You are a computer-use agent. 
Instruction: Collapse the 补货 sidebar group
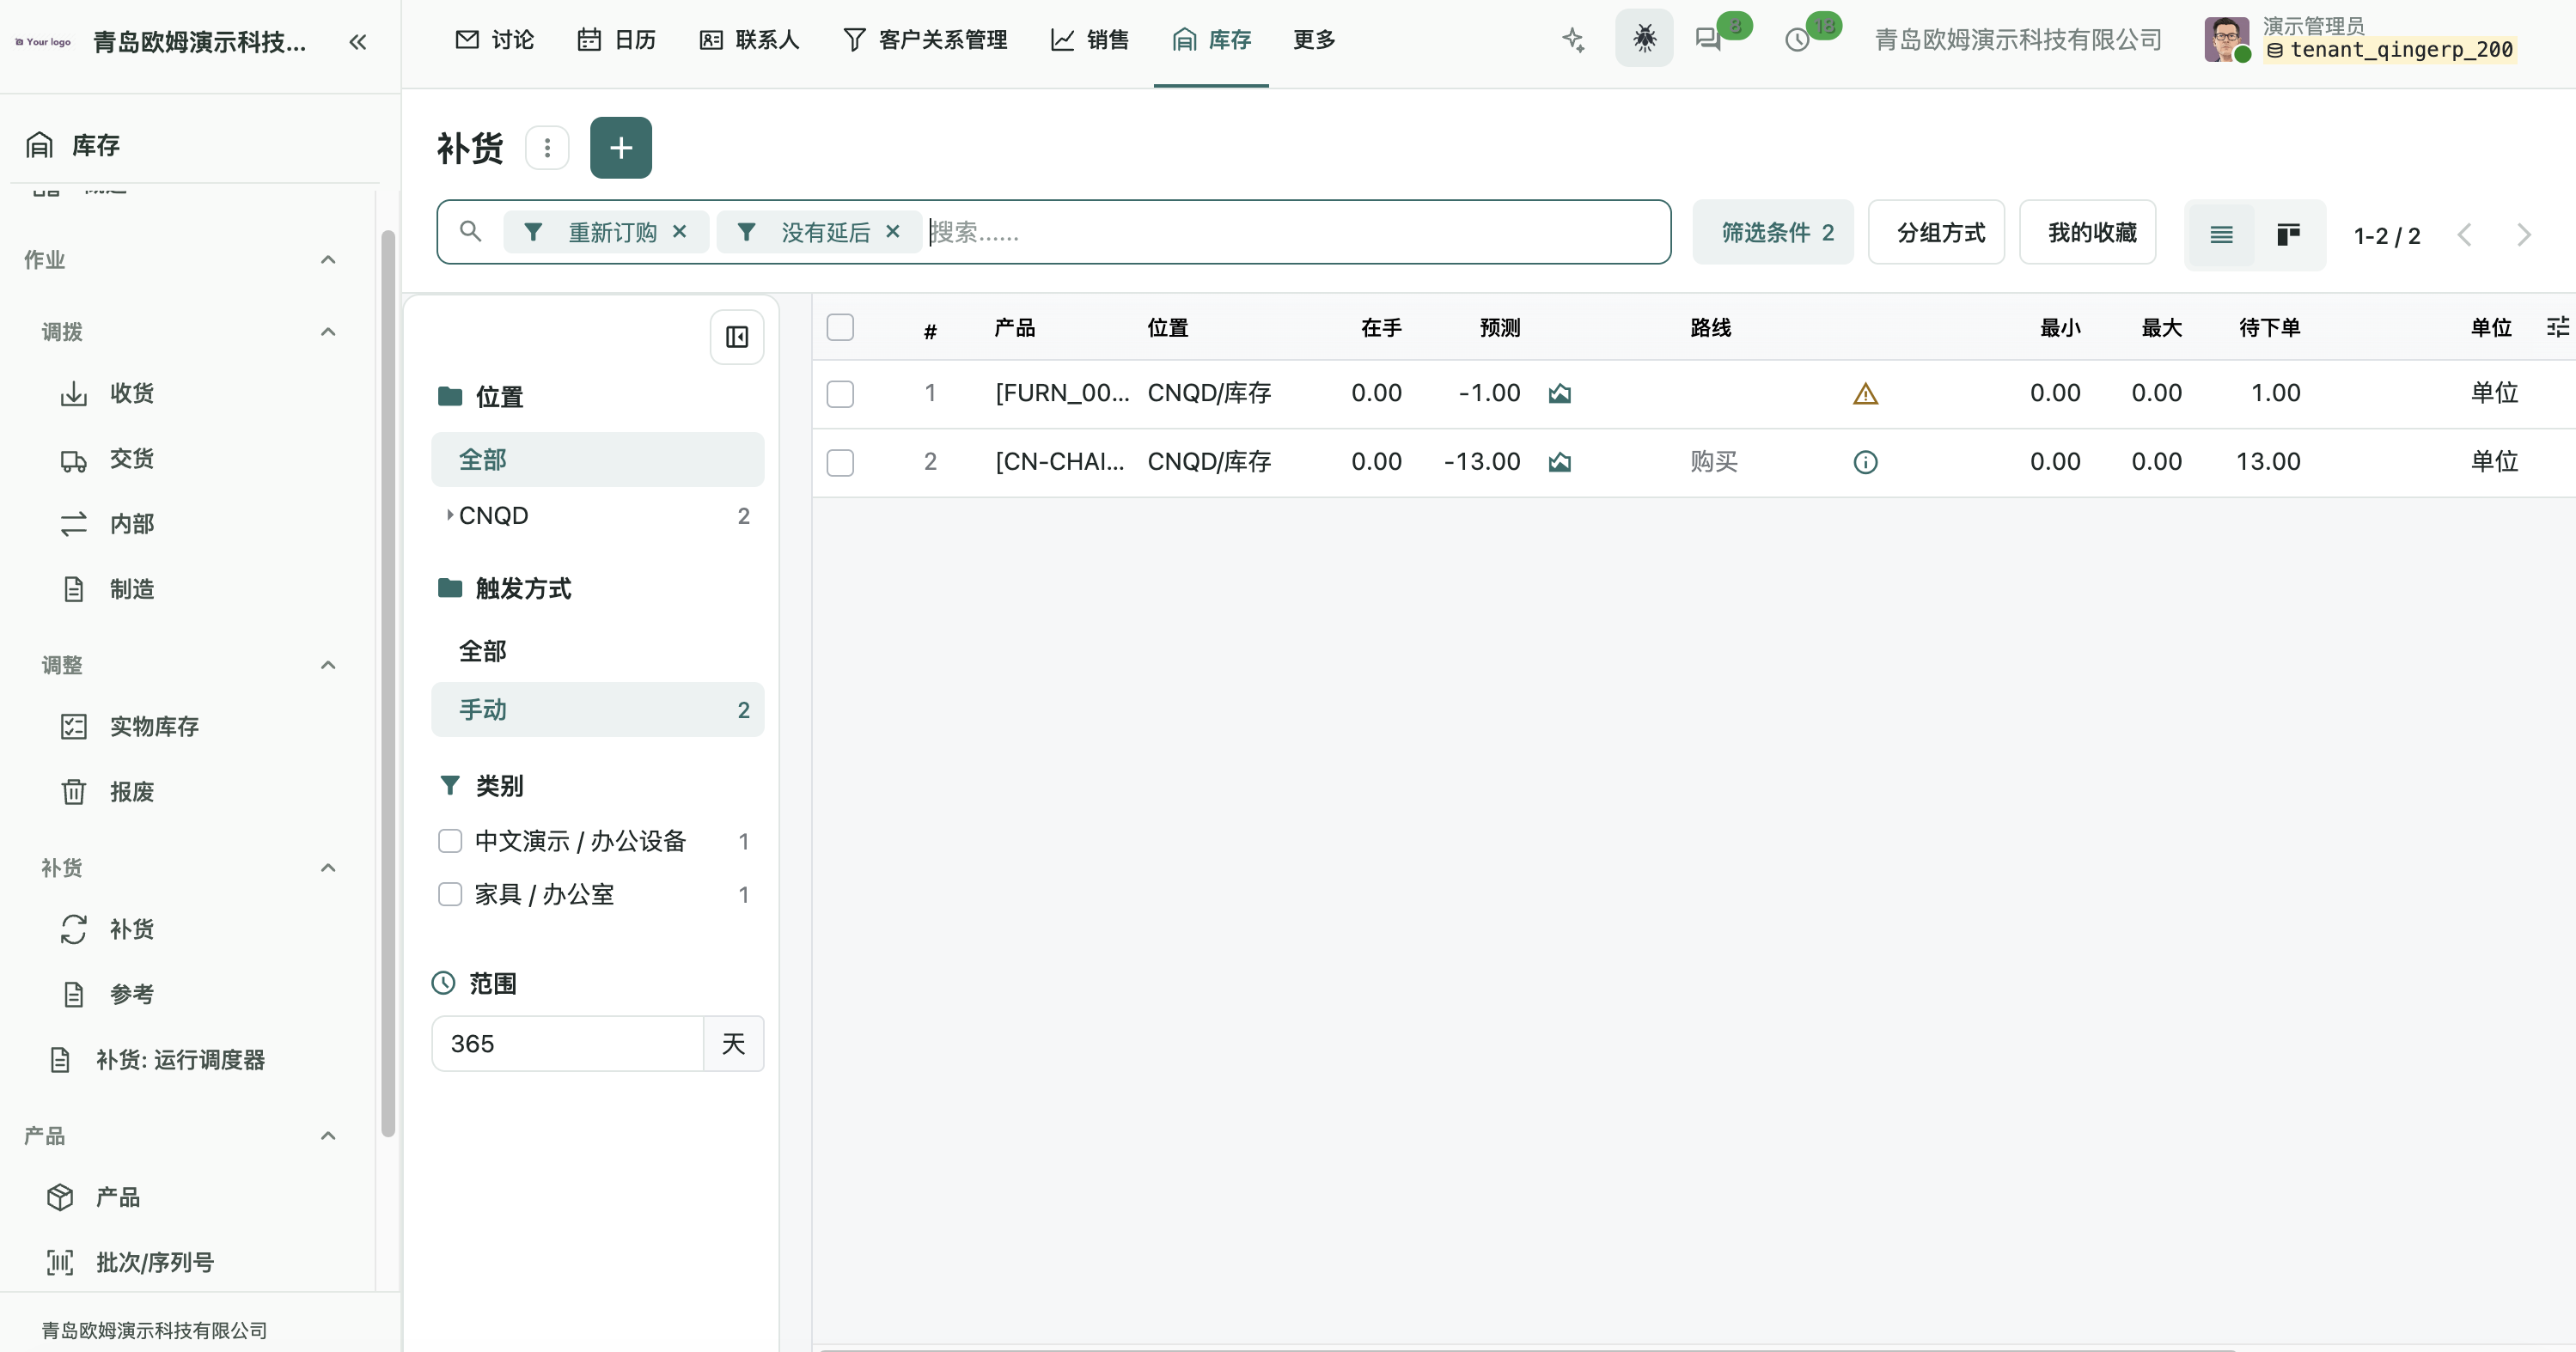(x=328, y=868)
